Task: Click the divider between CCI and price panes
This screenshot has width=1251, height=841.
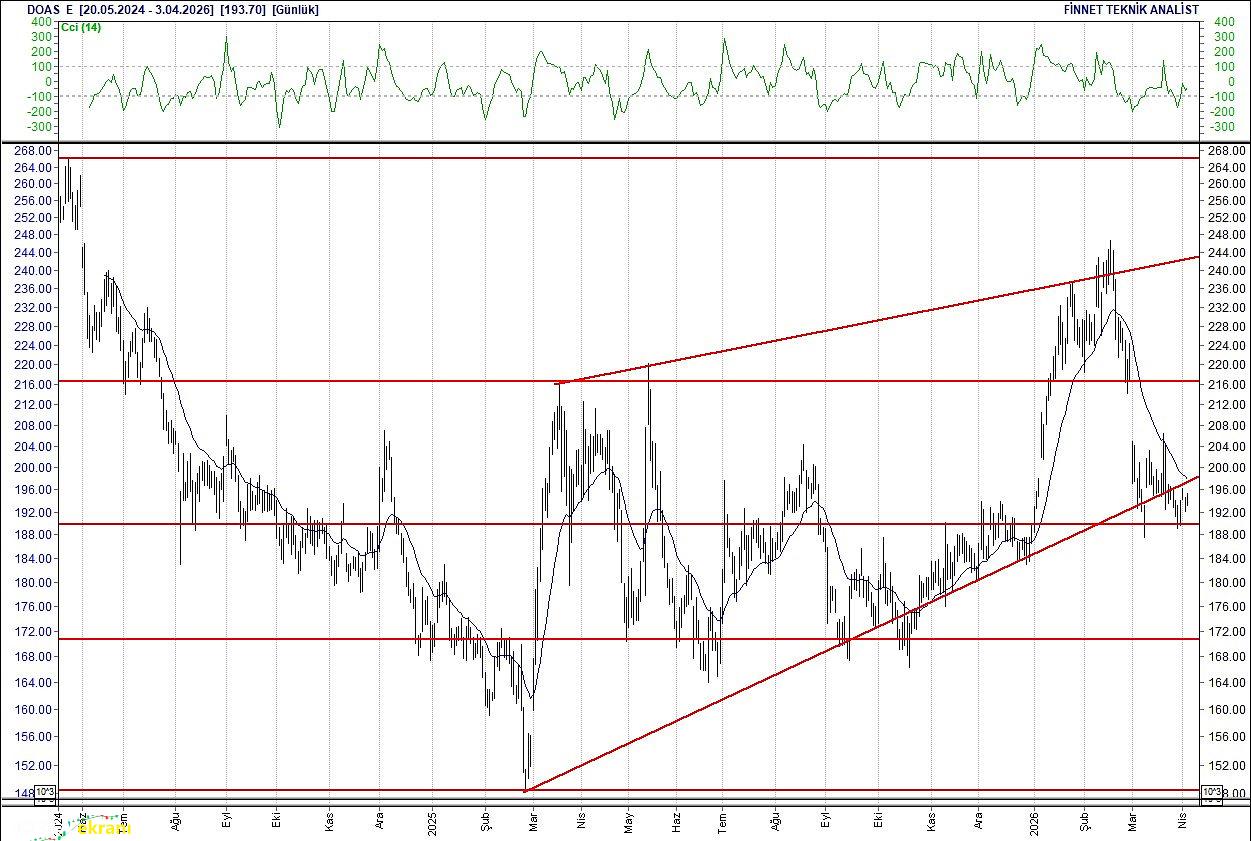Action: click(x=625, y=142)
